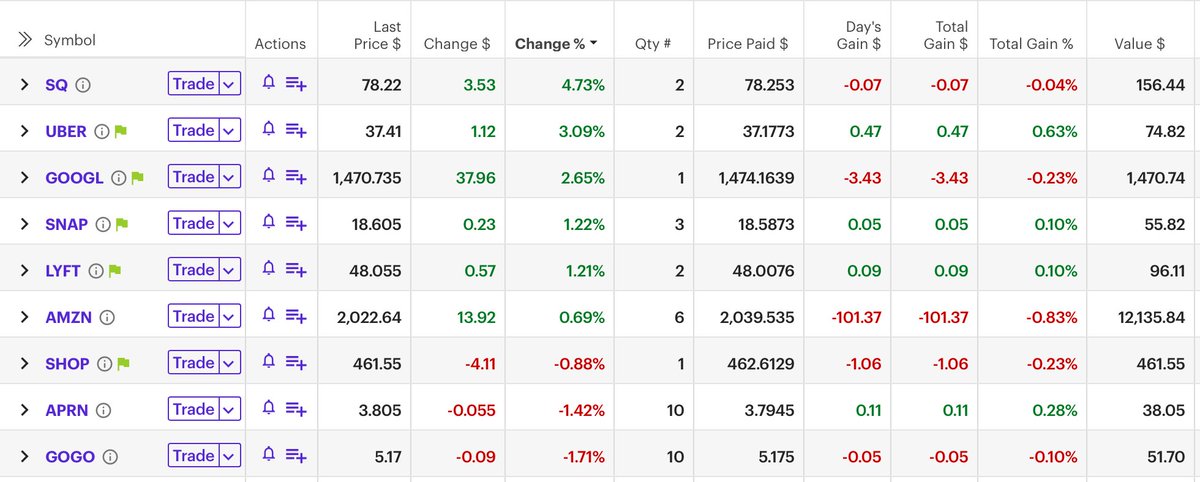Click the alert bell icon for UBER
The width and height of the screenshot is (1200, 482).
click(x=268, y=130)
